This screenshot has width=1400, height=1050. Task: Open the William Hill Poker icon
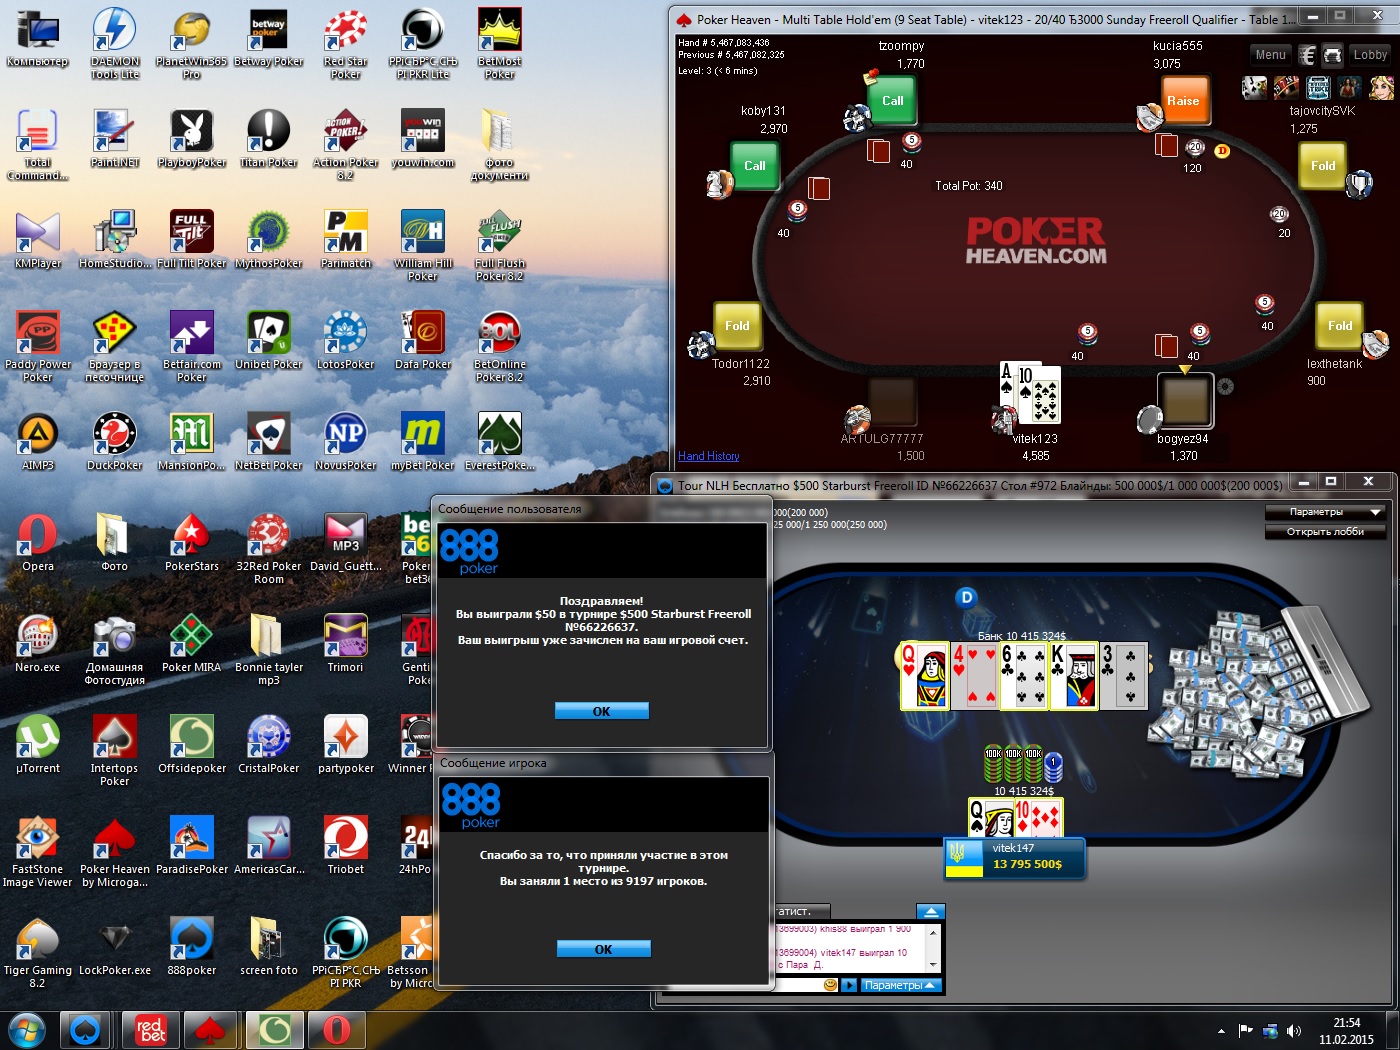422,244
